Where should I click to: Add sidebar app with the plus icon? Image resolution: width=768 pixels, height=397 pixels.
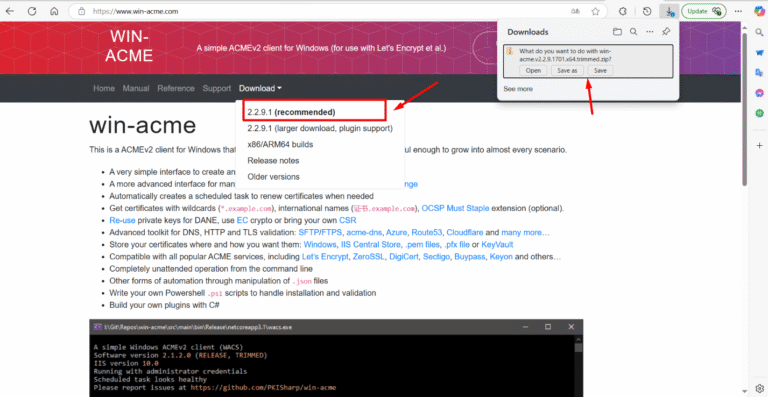pyautogui.click(x=759, y=145)
